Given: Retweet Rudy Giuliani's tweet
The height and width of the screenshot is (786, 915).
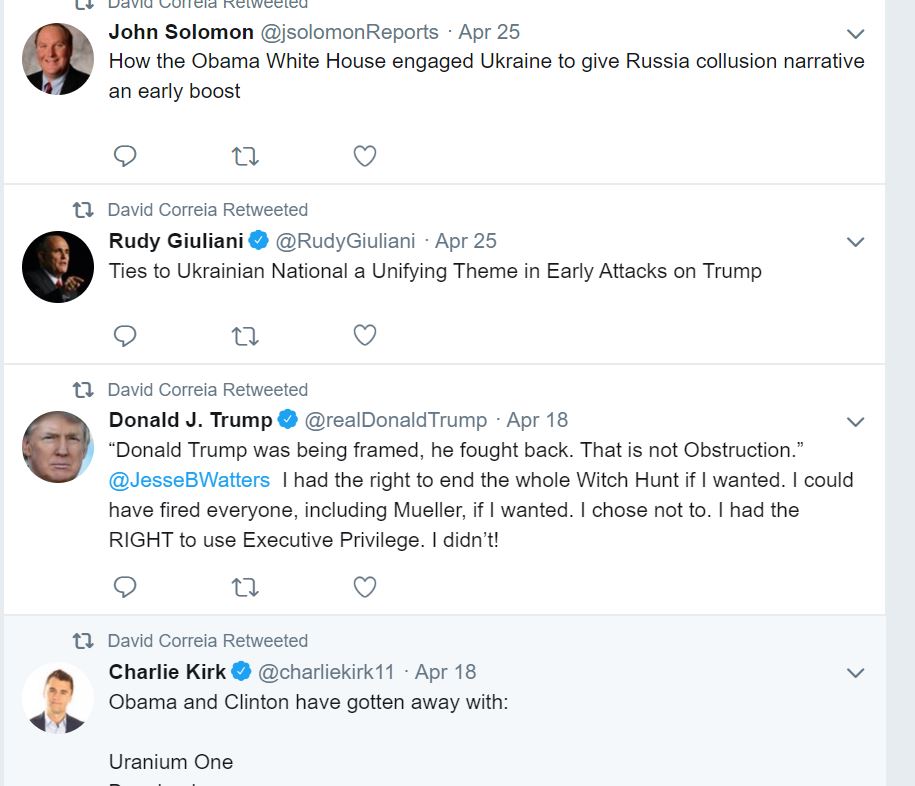Looking at the screenshot, I should pyautogui.click(x=245, y=336).
